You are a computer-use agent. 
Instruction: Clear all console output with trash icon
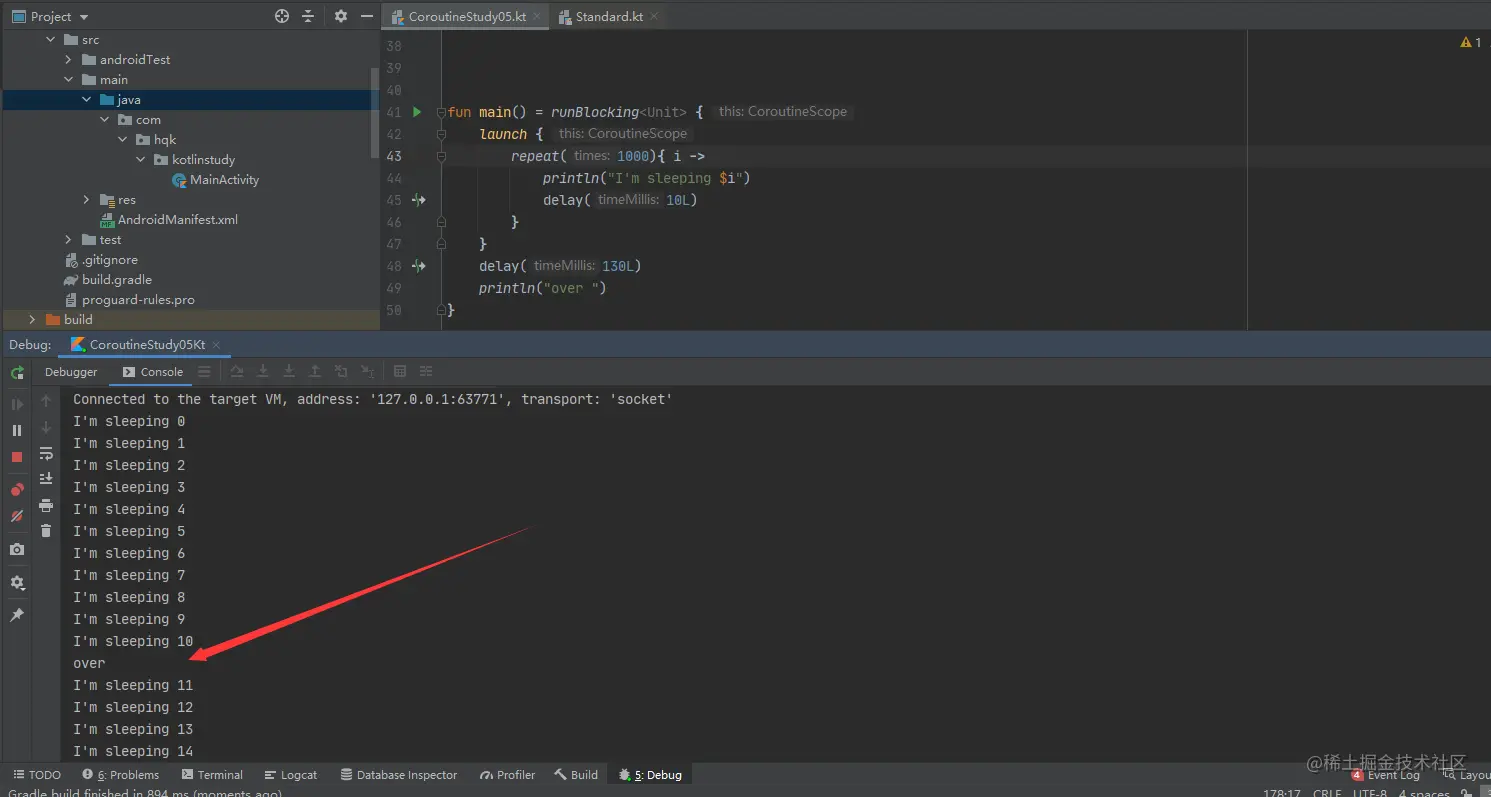point(46,531)
